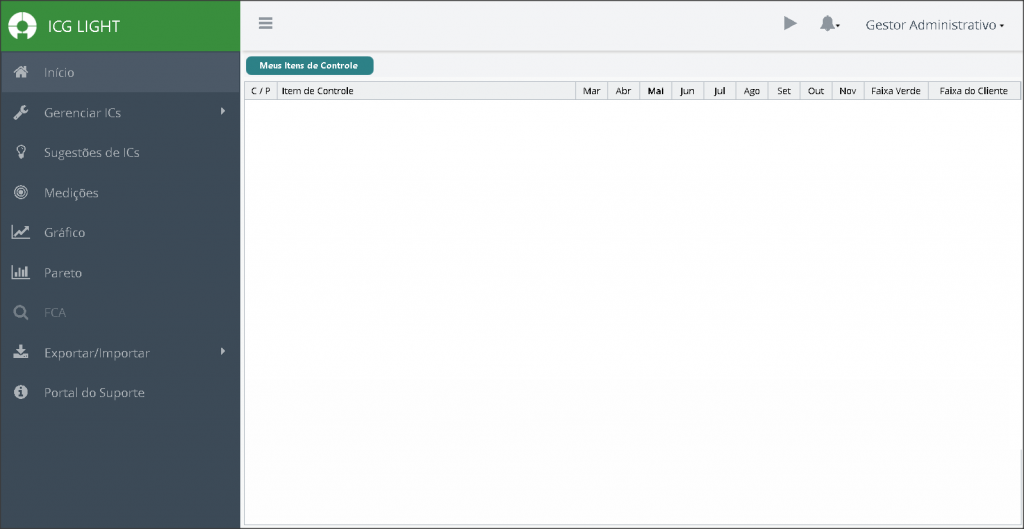Open the Gestor Administrativo user dropdown
1024x529 pixels.
pyautogui.click(x=935, y=25)
